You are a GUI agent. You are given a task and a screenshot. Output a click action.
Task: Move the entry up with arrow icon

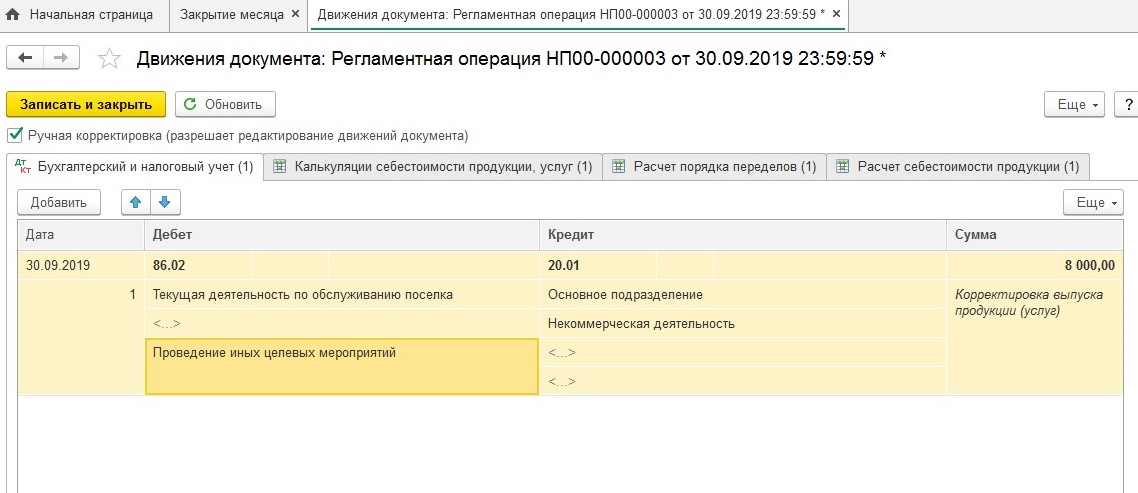click(135, 202)
